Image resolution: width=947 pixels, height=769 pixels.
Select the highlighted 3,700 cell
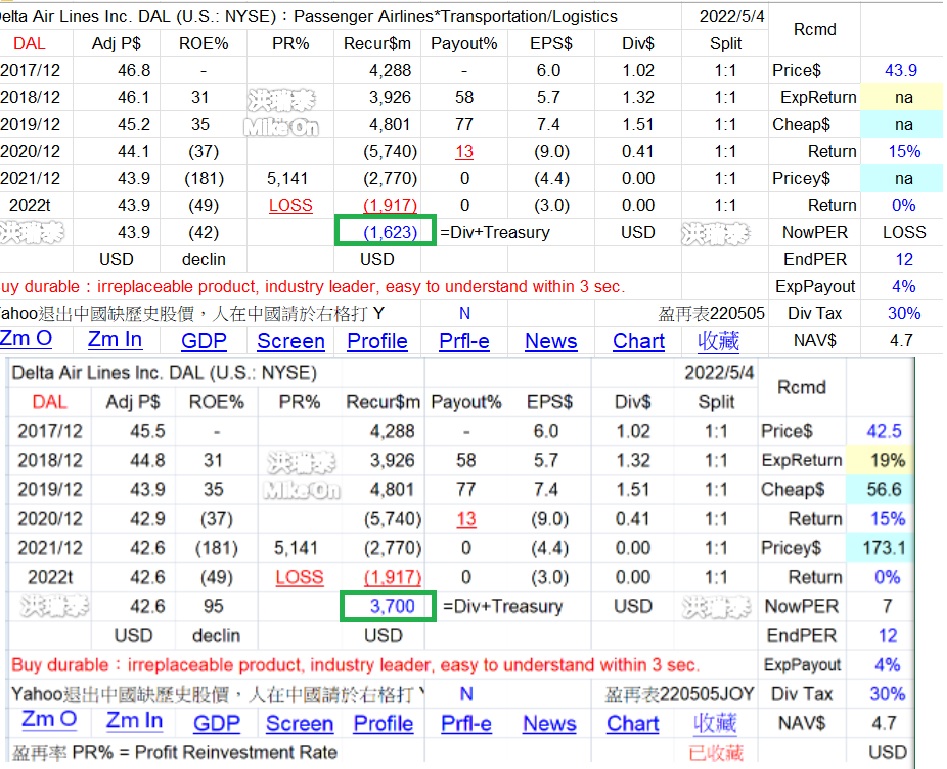point(388,606)
